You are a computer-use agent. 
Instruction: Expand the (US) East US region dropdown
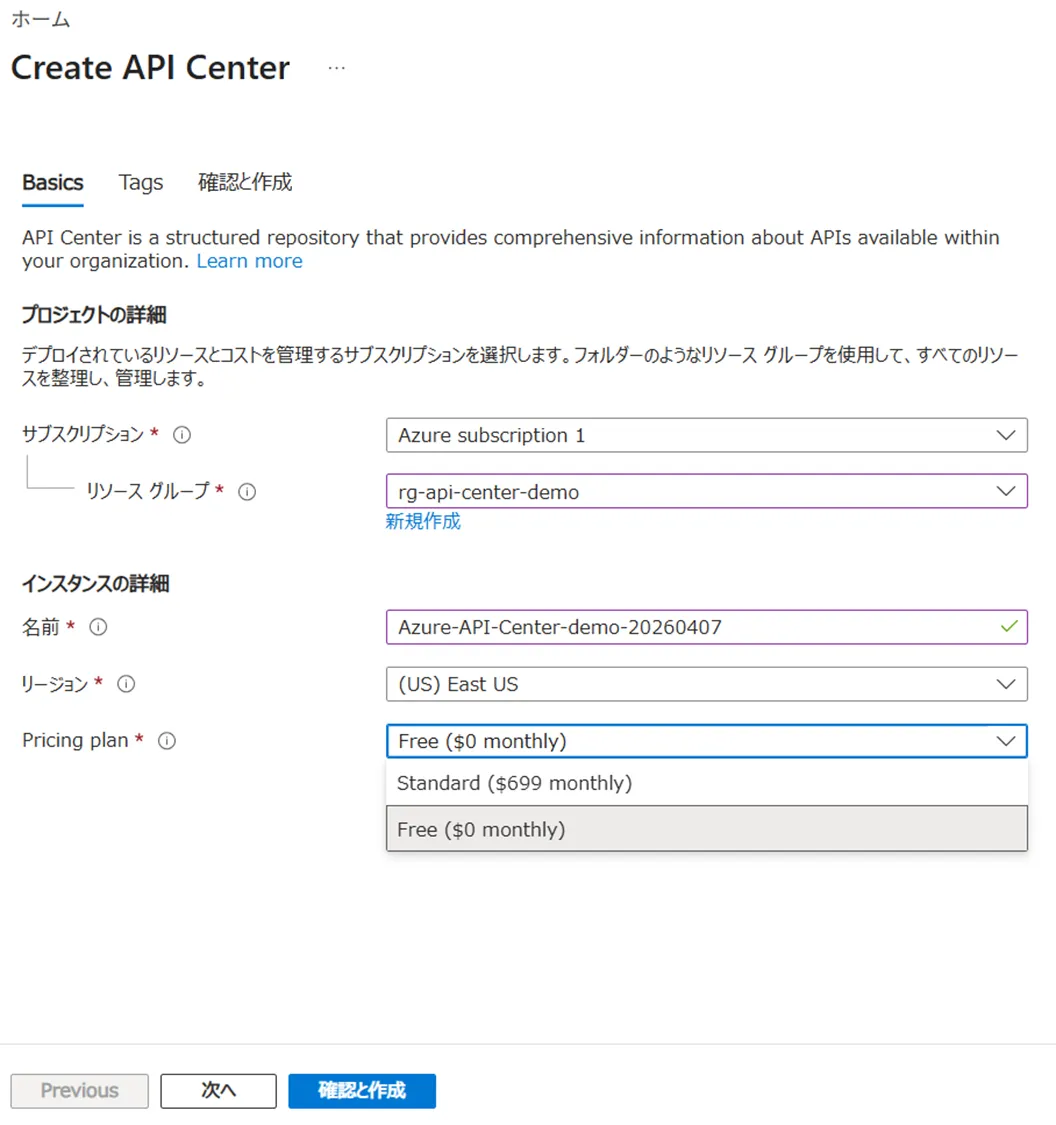[x=706, y=684]
